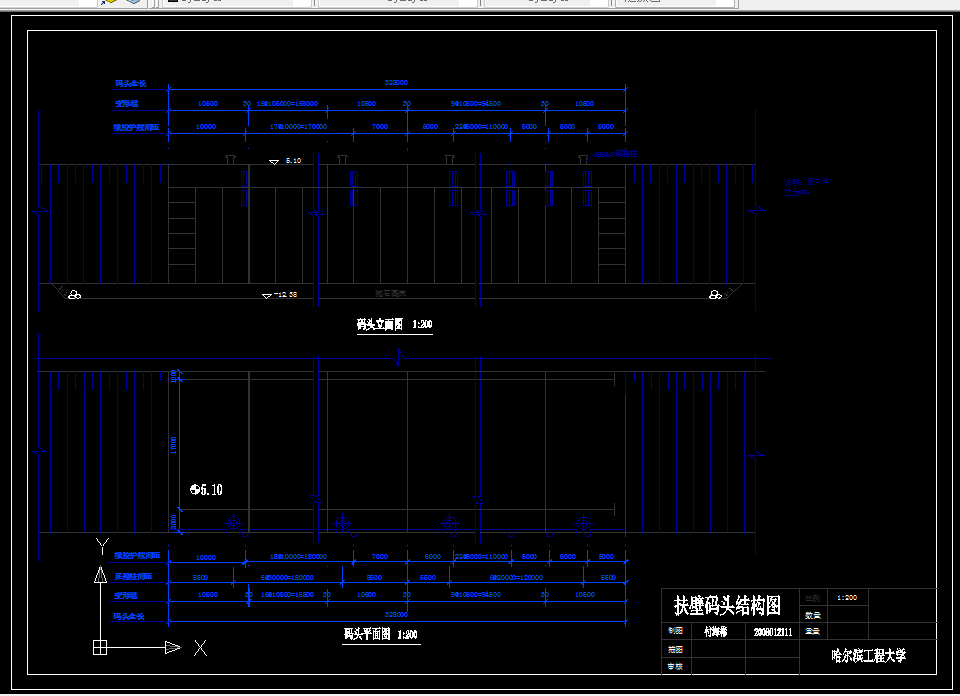Click the 制图 label cell in title block

coord(675,631)
